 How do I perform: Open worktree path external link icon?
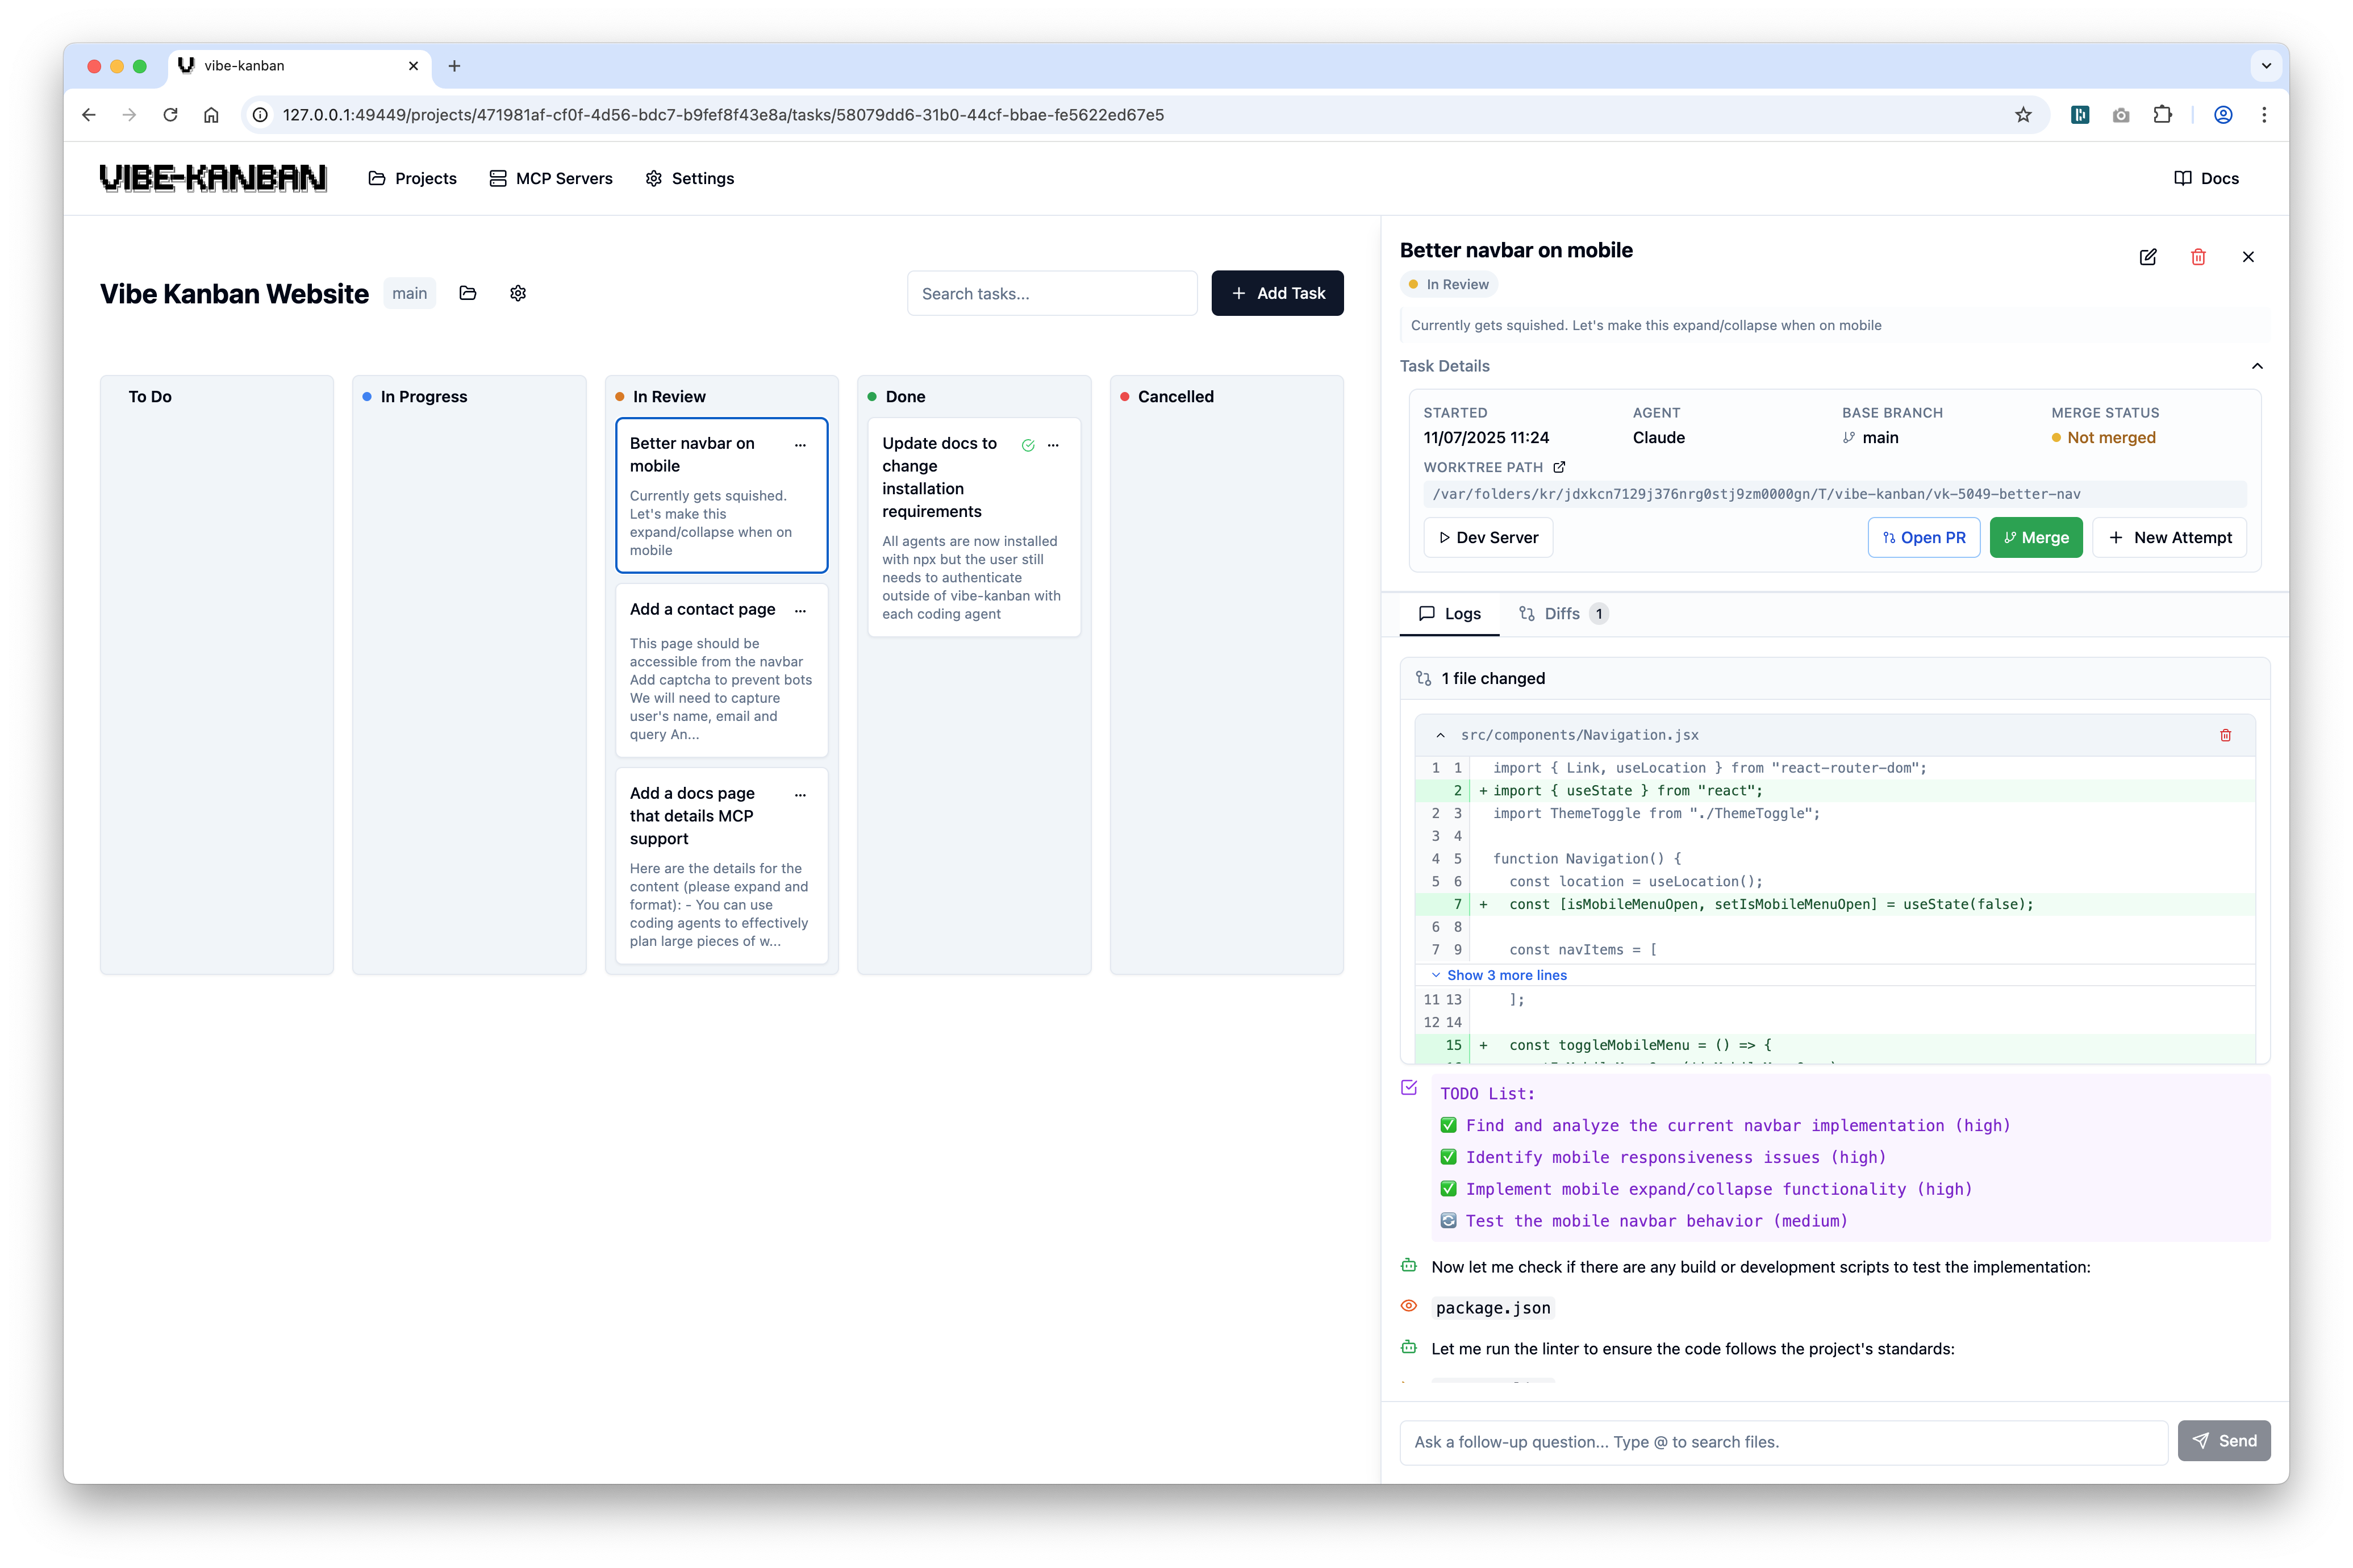pos(1559,467)
